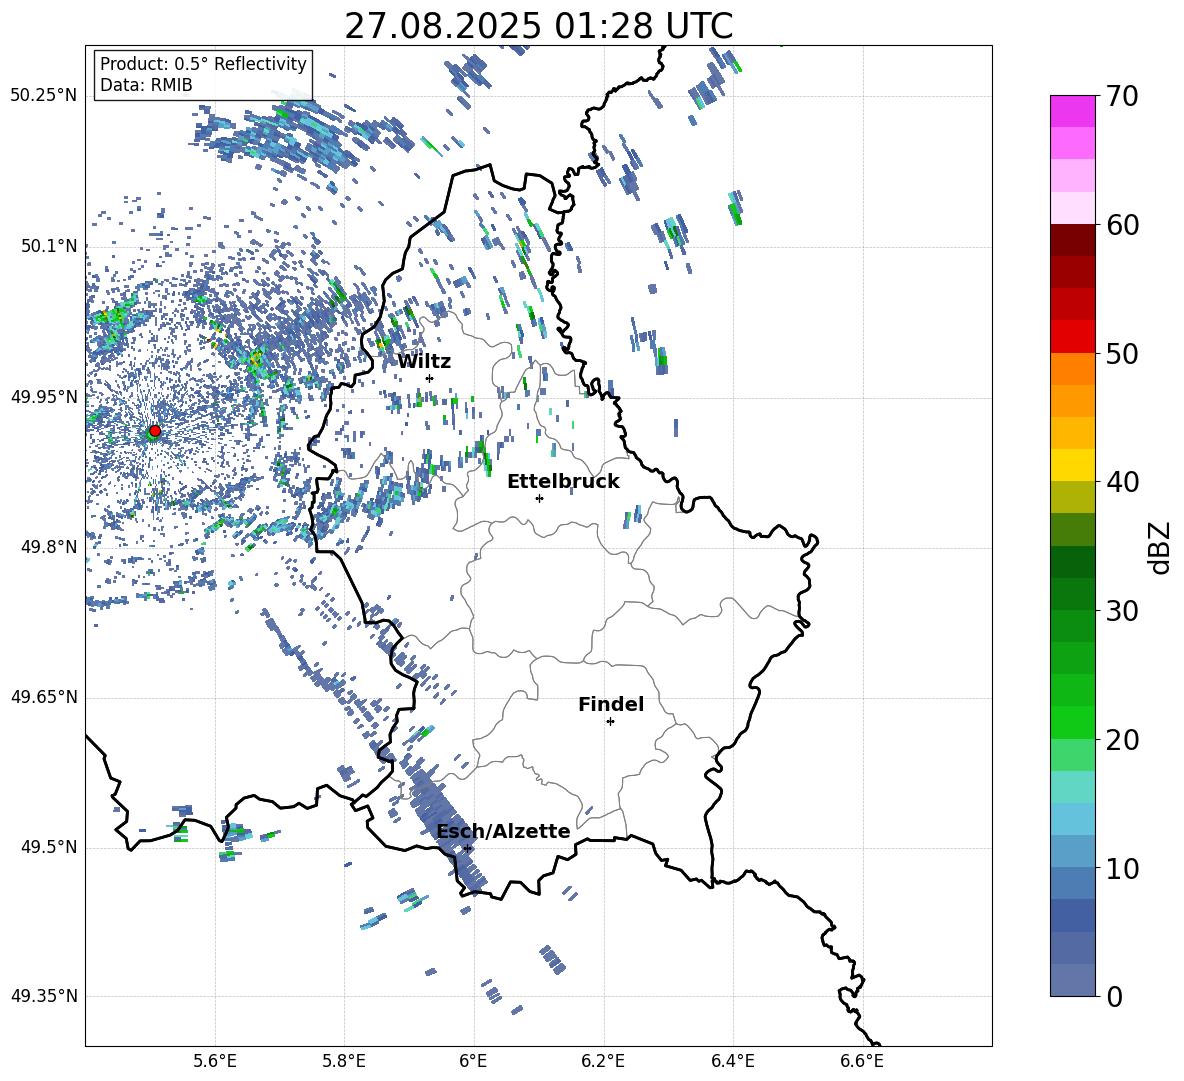Click the 'Ettelbruck' city label
Viewport: 1184px width, 1081px height.
click(563, 482)
